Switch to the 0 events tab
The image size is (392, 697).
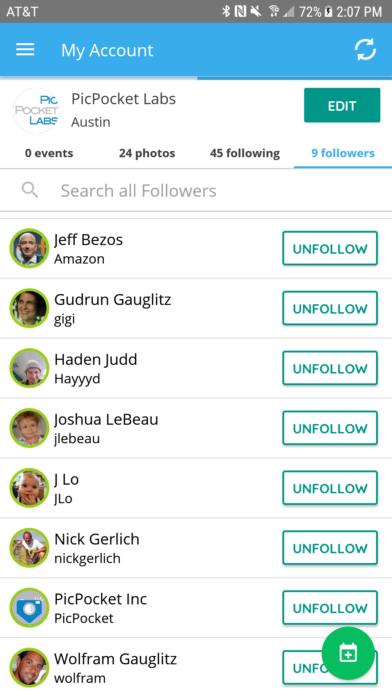click(x=49, y=153)
